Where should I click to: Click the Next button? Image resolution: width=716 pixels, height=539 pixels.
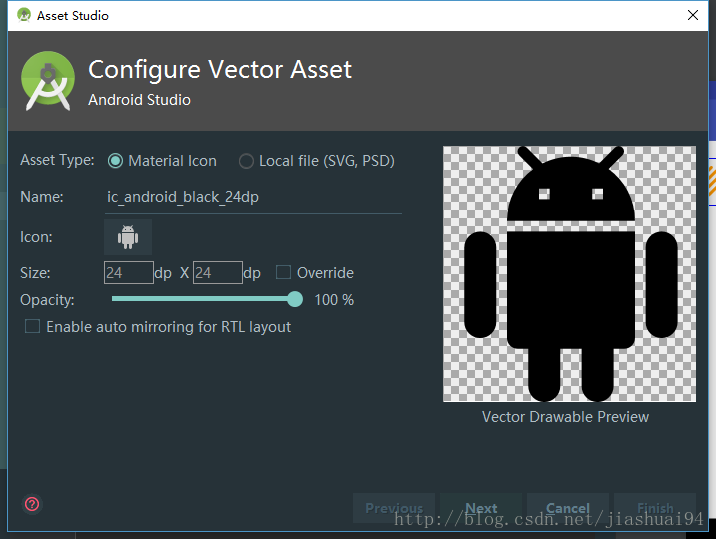coord(481,508)
